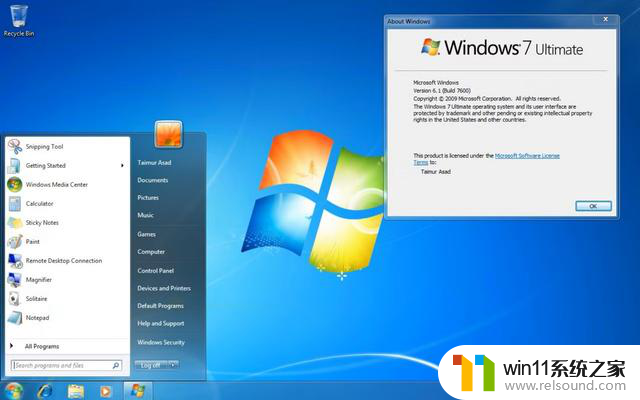
Task: Click the Log off button
Action: (x=151, y=365)
